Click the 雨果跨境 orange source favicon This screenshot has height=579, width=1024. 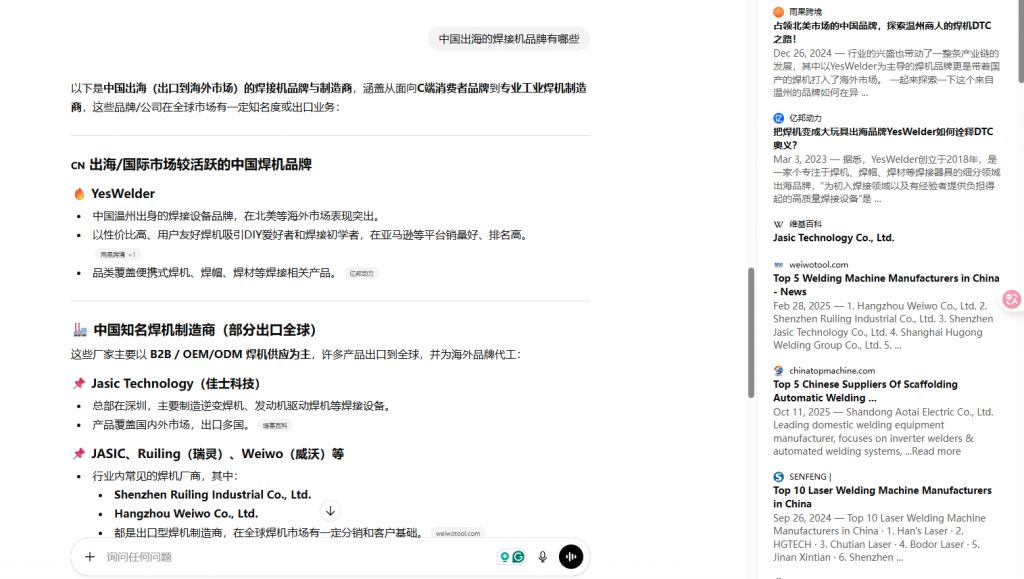click(x=778, y=12)
